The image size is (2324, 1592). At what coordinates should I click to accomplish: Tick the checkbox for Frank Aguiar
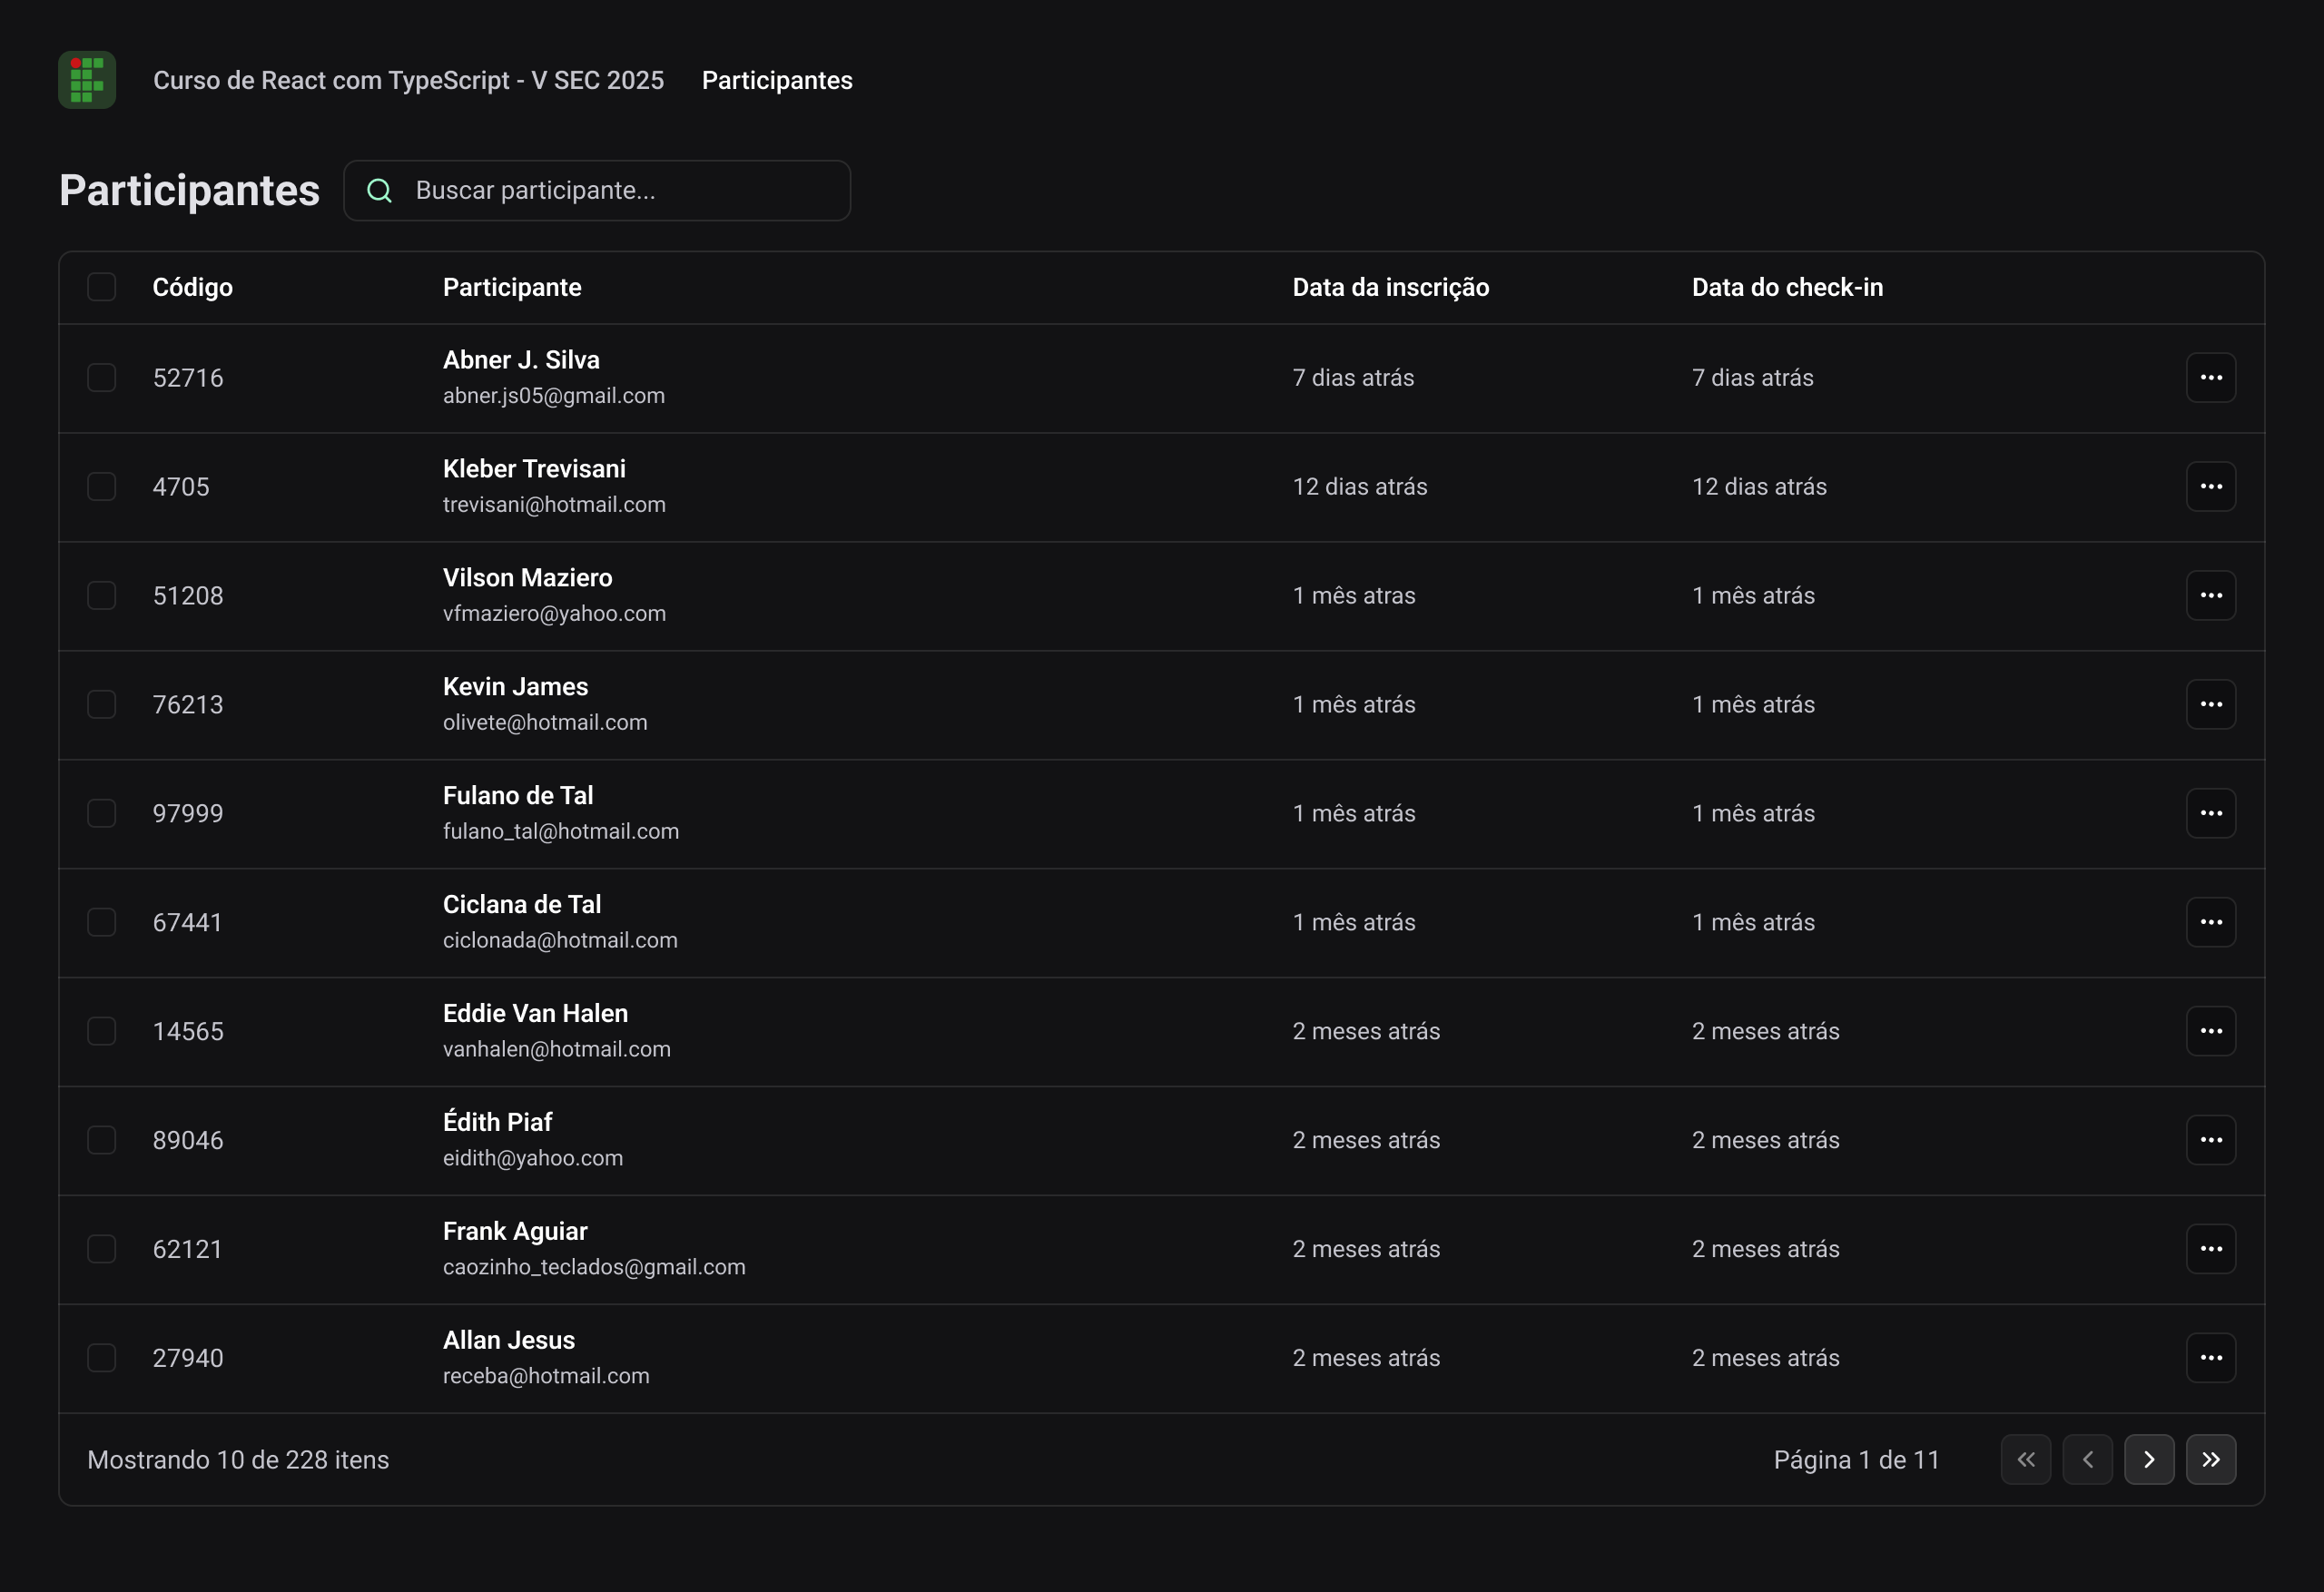[102, 1249]
